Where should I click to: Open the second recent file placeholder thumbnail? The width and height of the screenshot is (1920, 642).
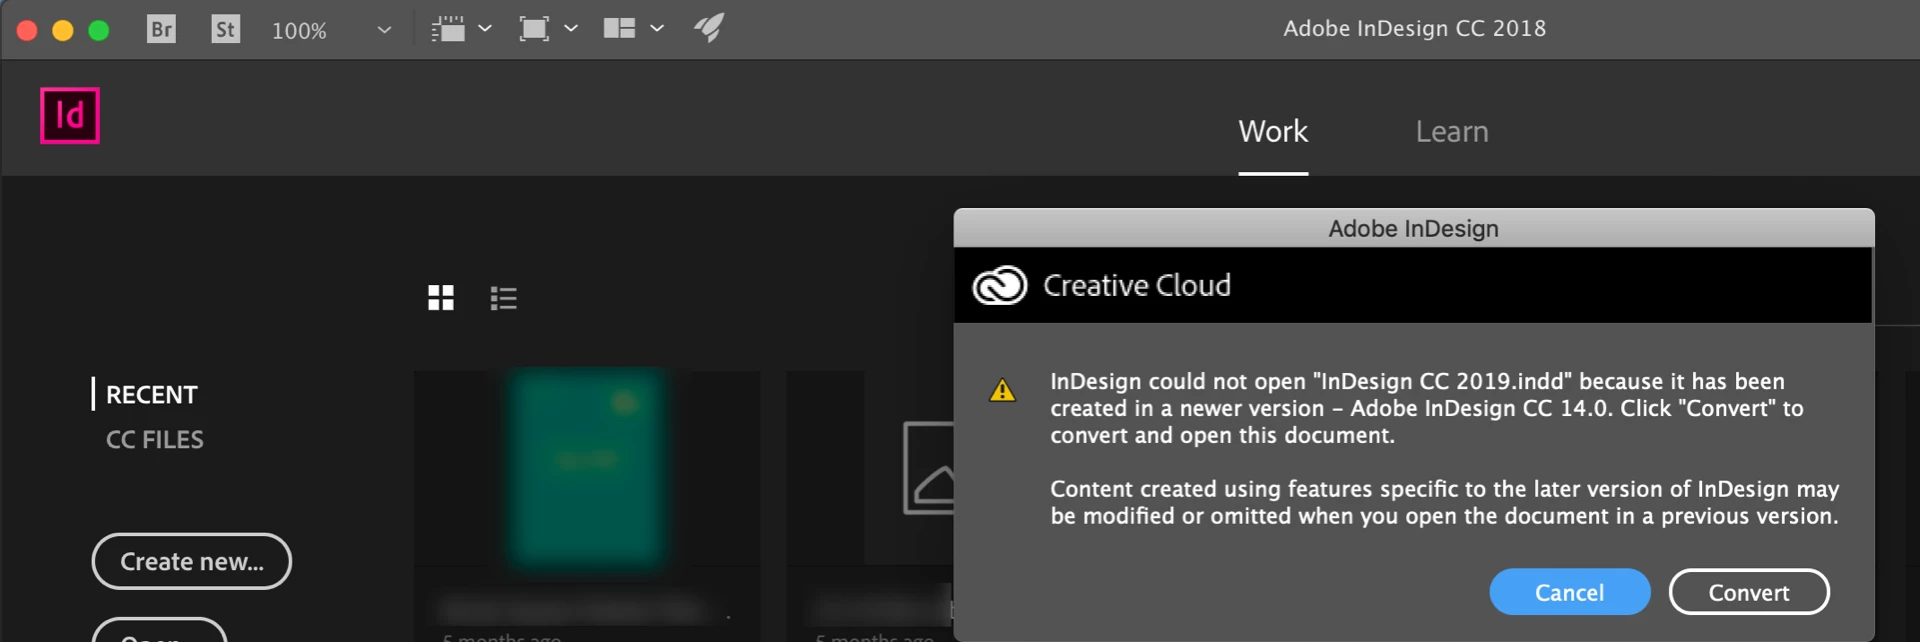tap(869, 468)
